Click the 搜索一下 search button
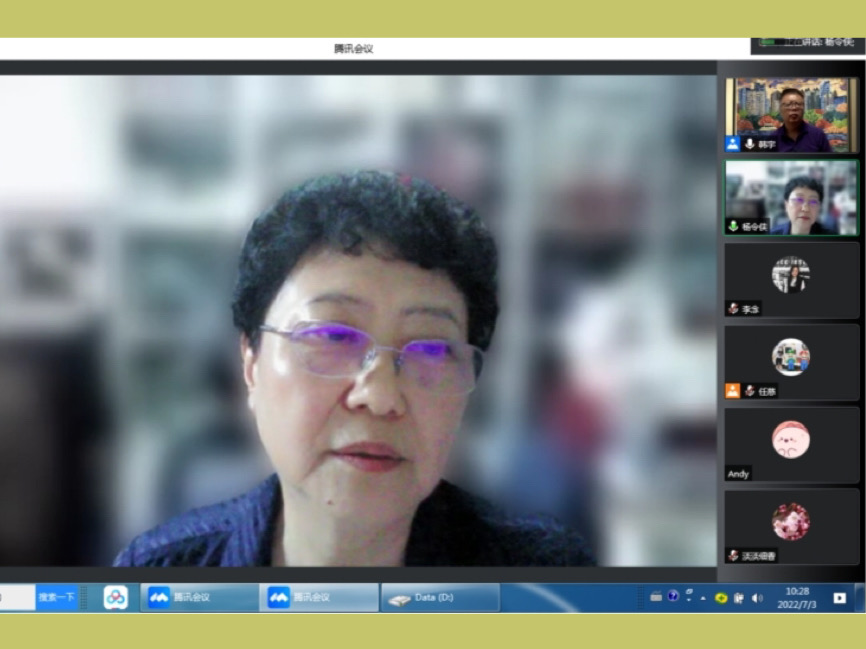This screenshot has height=649, width=866. coord(56,597)
